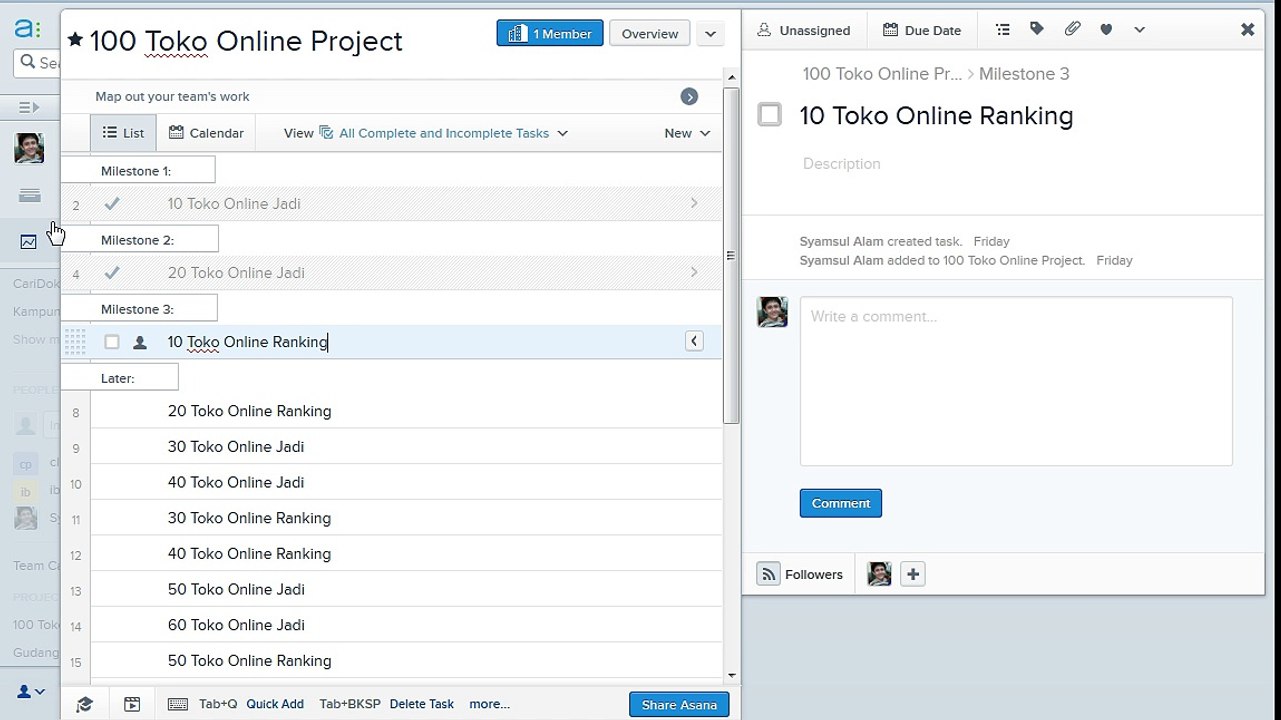The width and height of the screenshot is (1281, 720).
Task: Like the task with heart icon
Action: [x=1106, y=30]
